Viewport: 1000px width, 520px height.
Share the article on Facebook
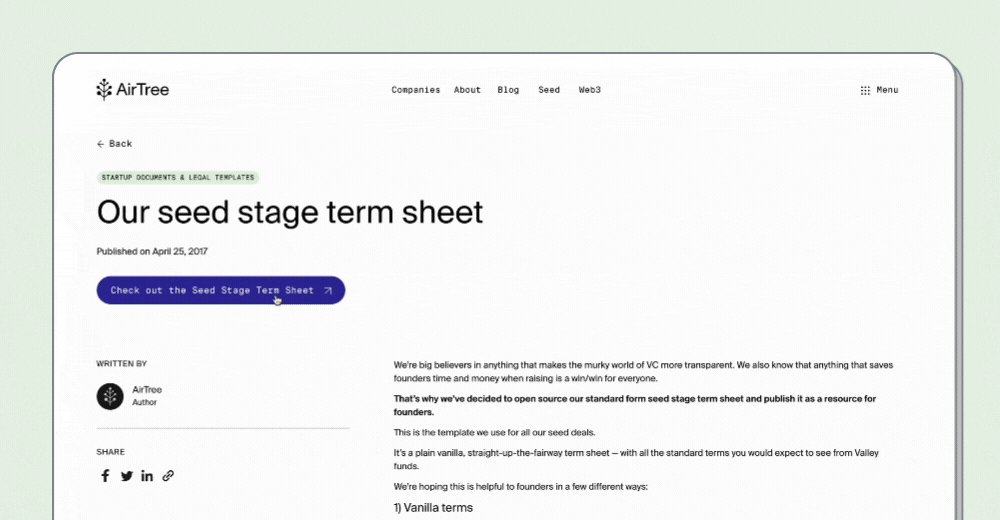click(105, 476)
